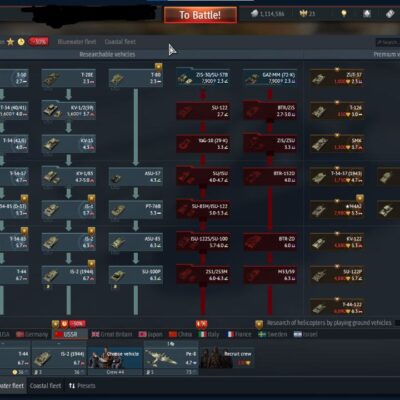400x400 pixels.
Task: Focus the Search field at top right
Action: [387, 42]
